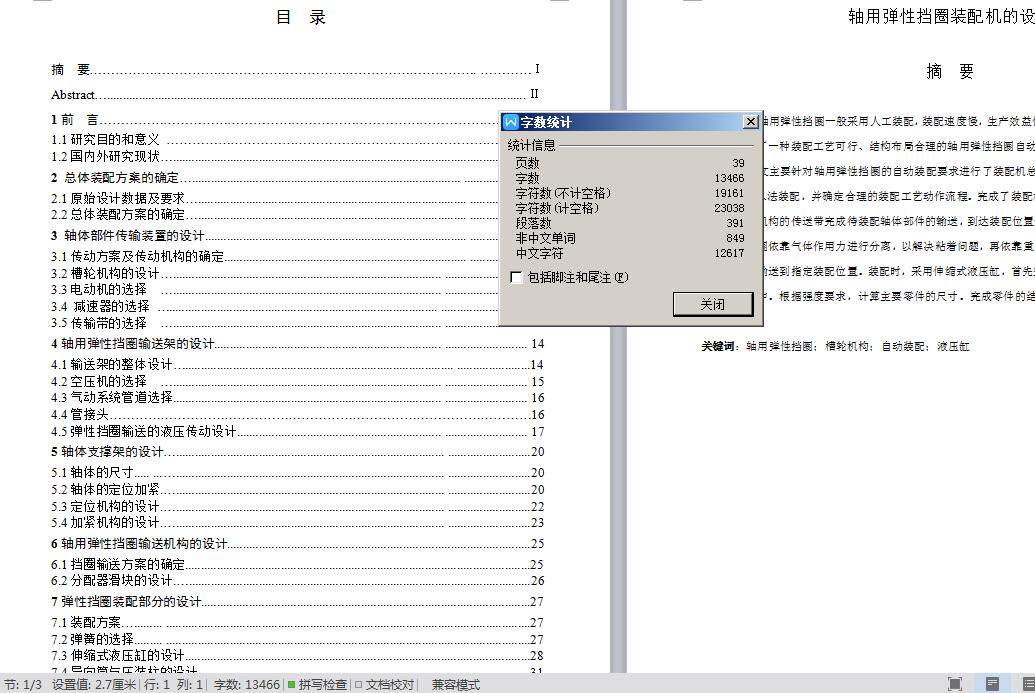Image resolution: width=1035 pixels, height=693 pixels.
Task: Select the outline view icon in status bar
Action: (x=1028, y=685)
